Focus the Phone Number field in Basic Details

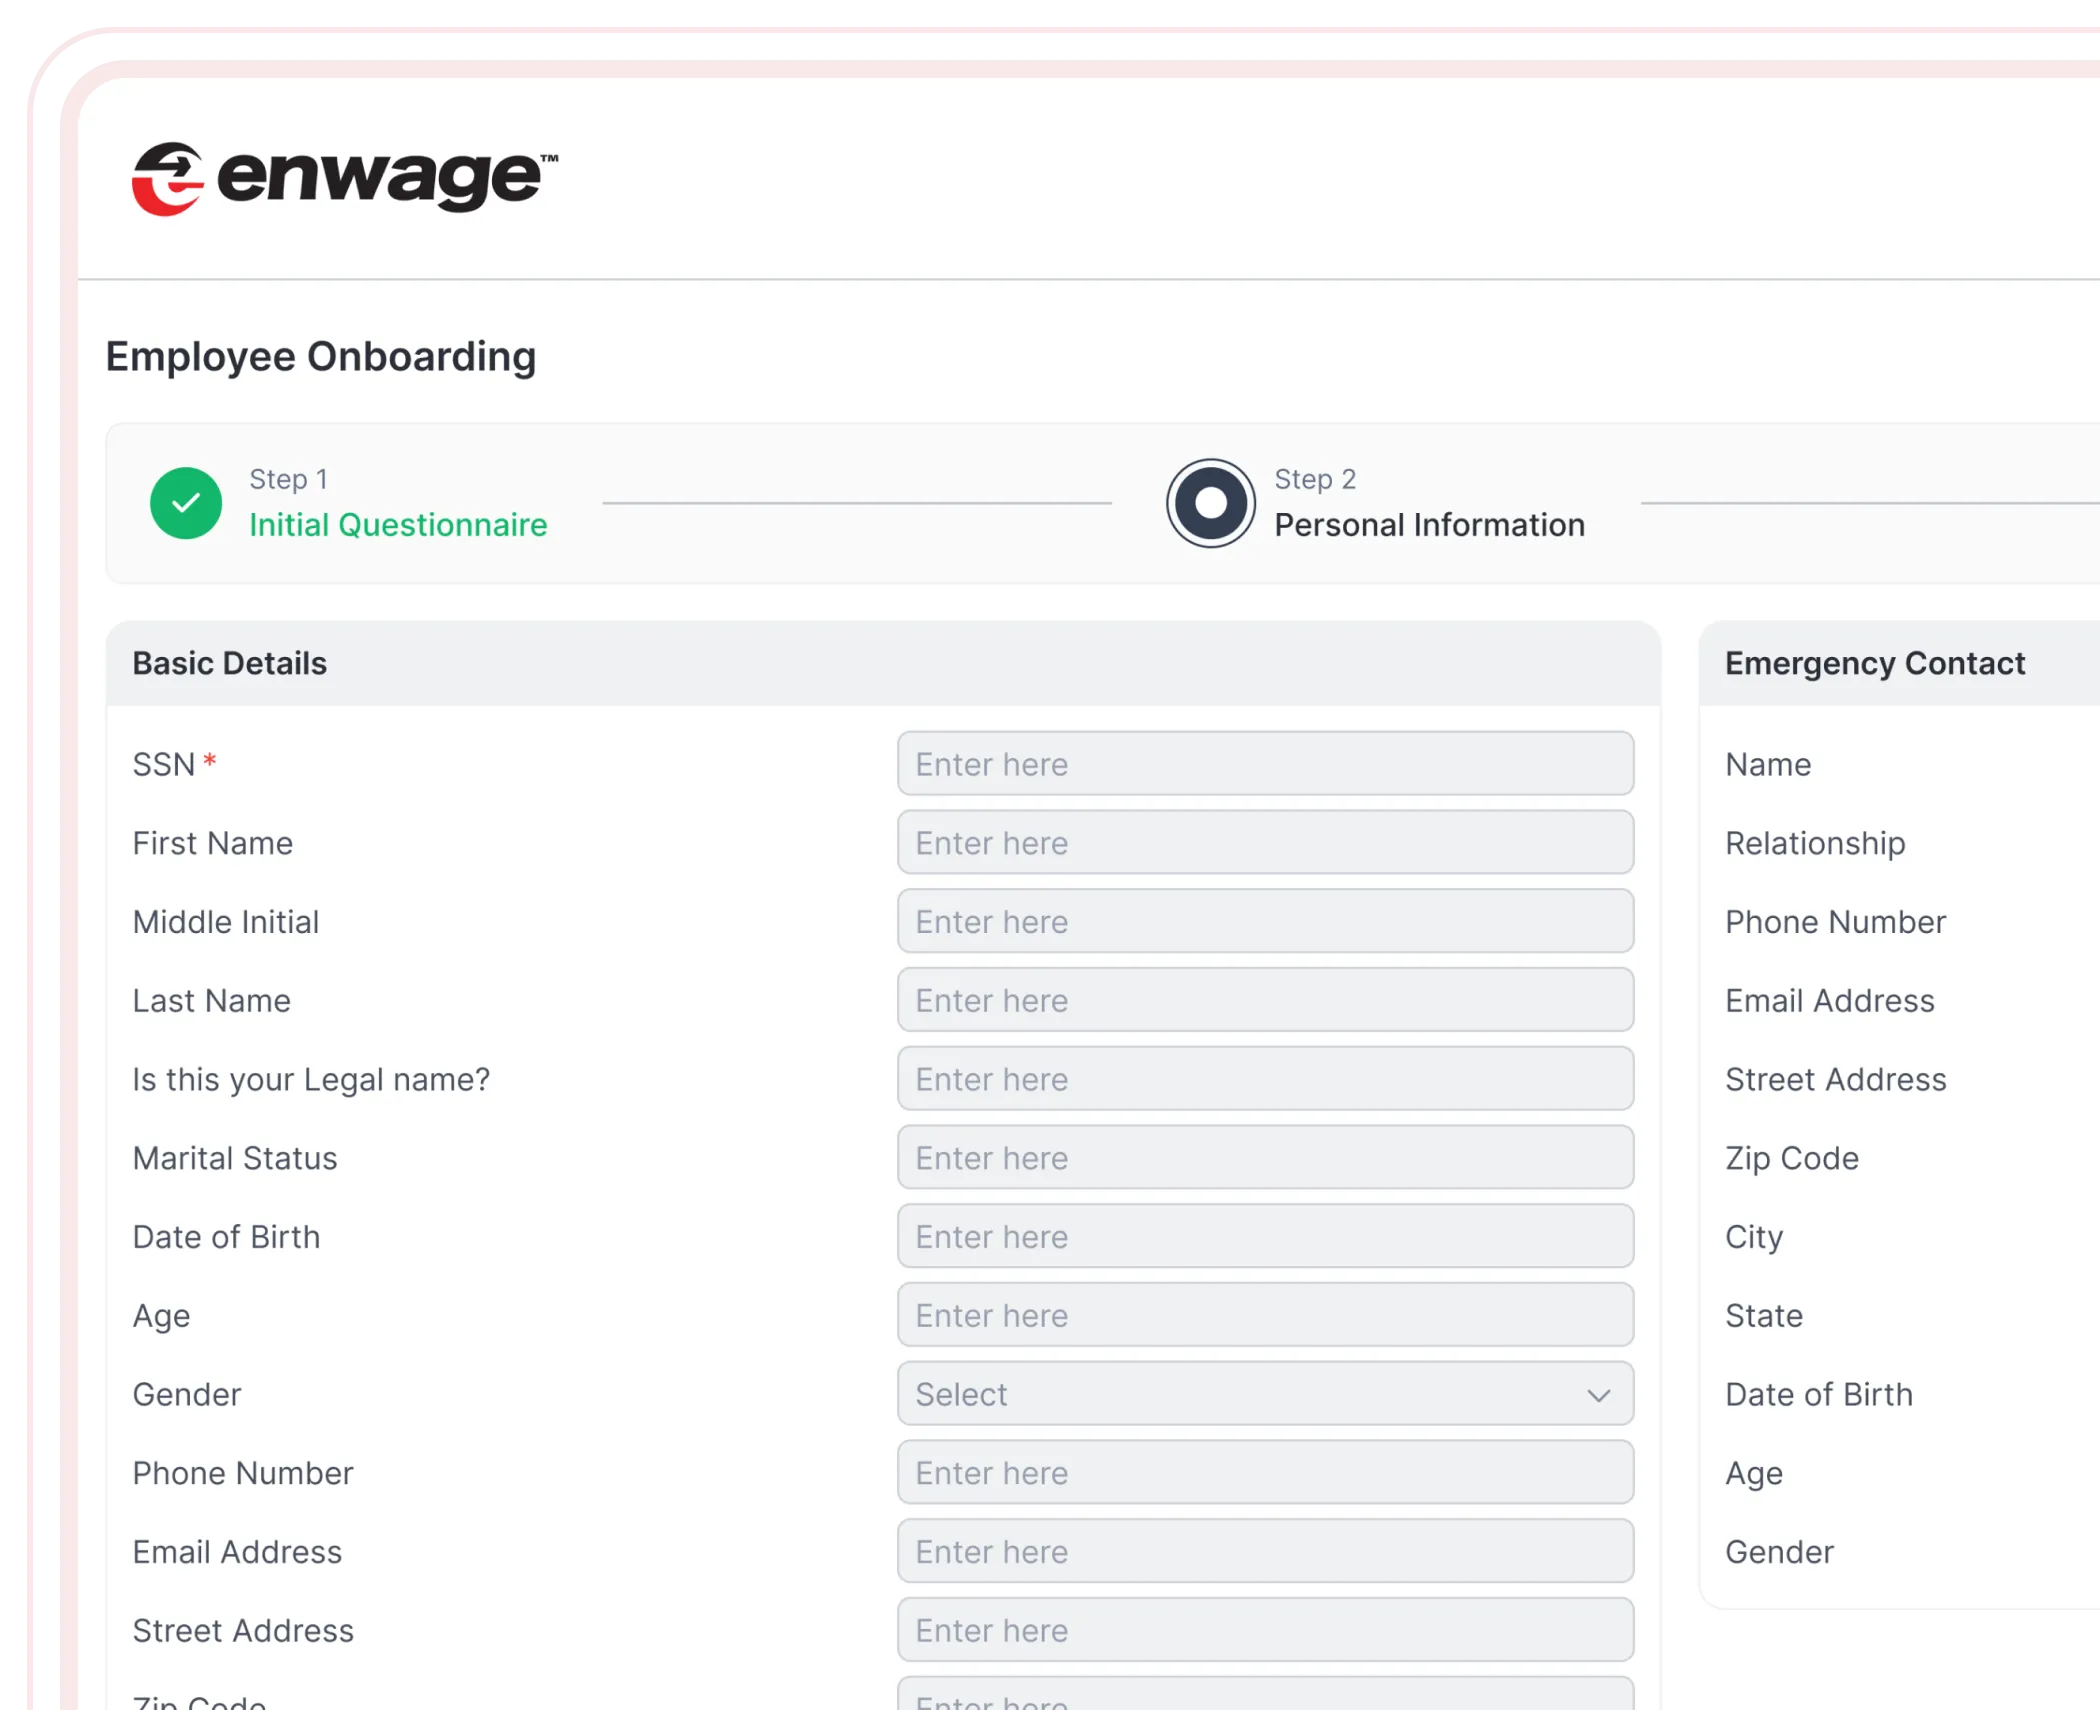1264,1473
